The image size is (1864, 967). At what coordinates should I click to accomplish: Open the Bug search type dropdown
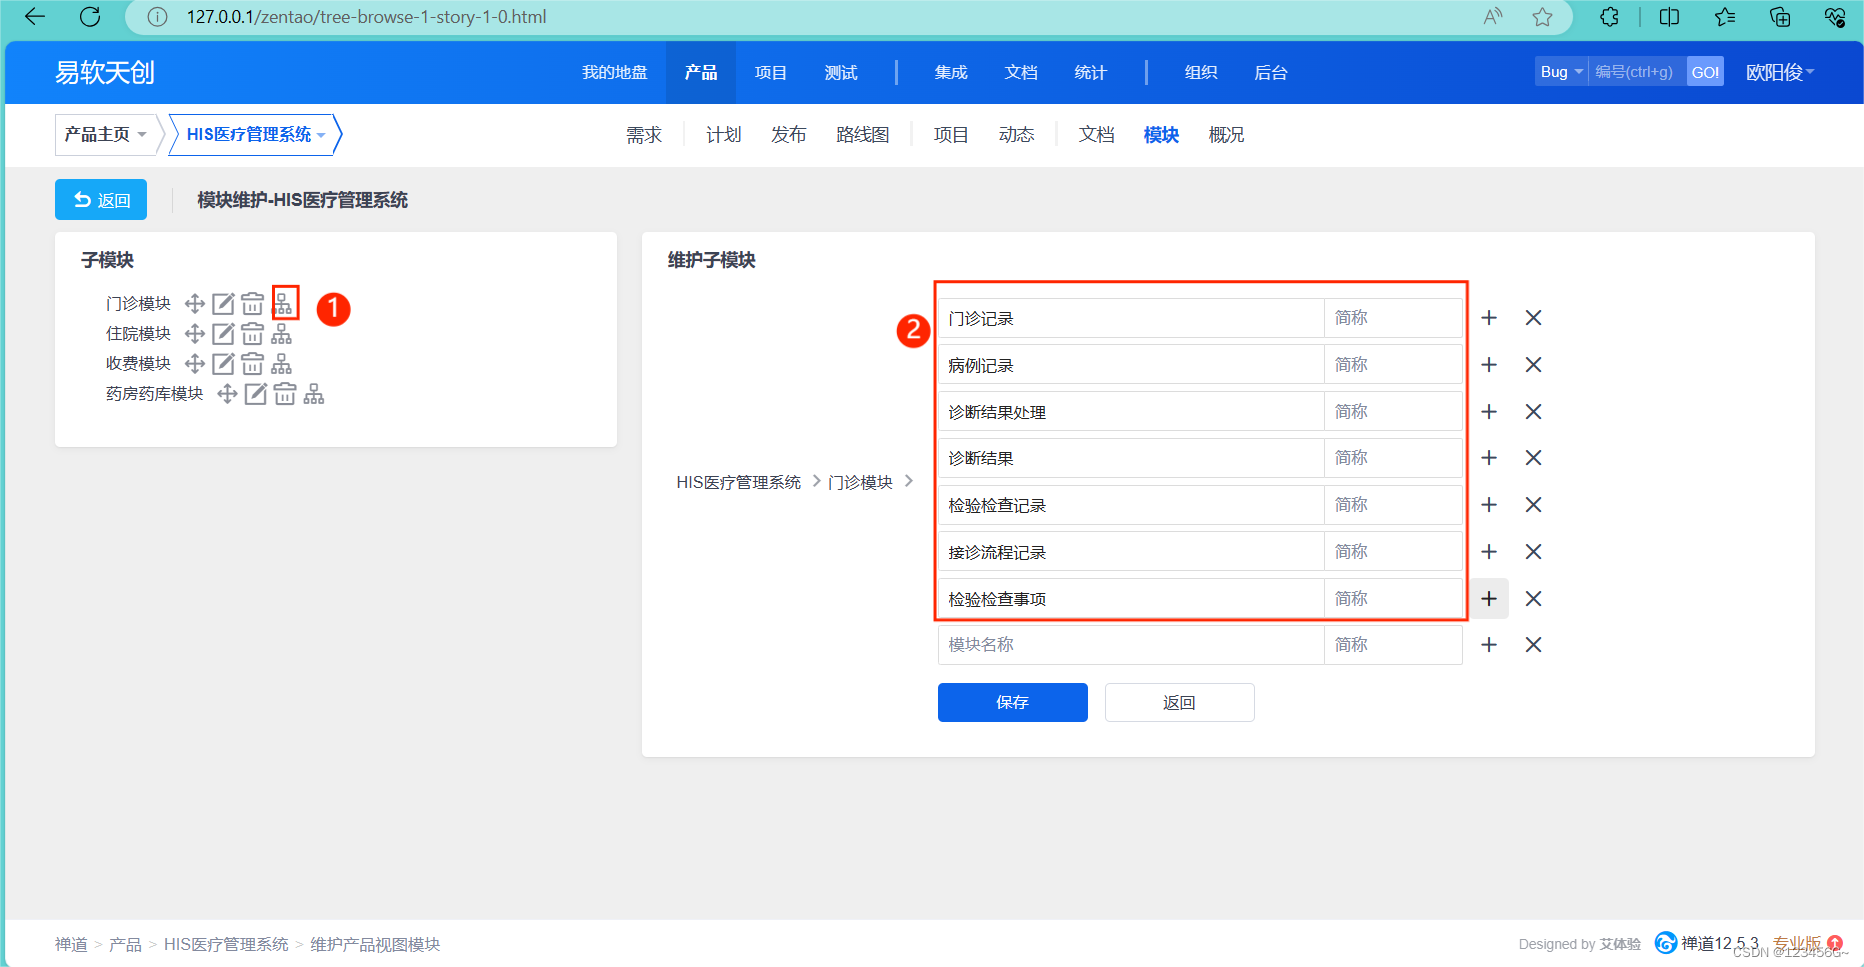pyautogui.click(x=1561, y=72)
